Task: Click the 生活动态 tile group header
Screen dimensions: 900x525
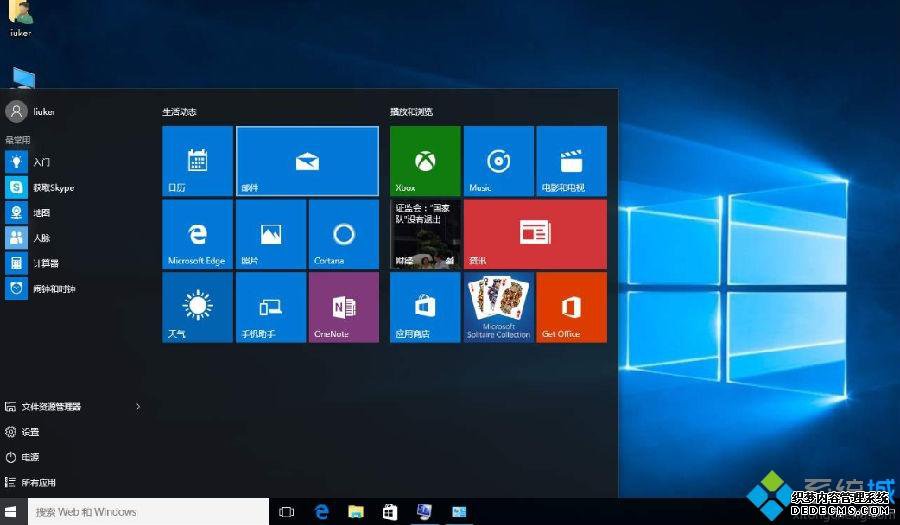Action: click(179, 112)
